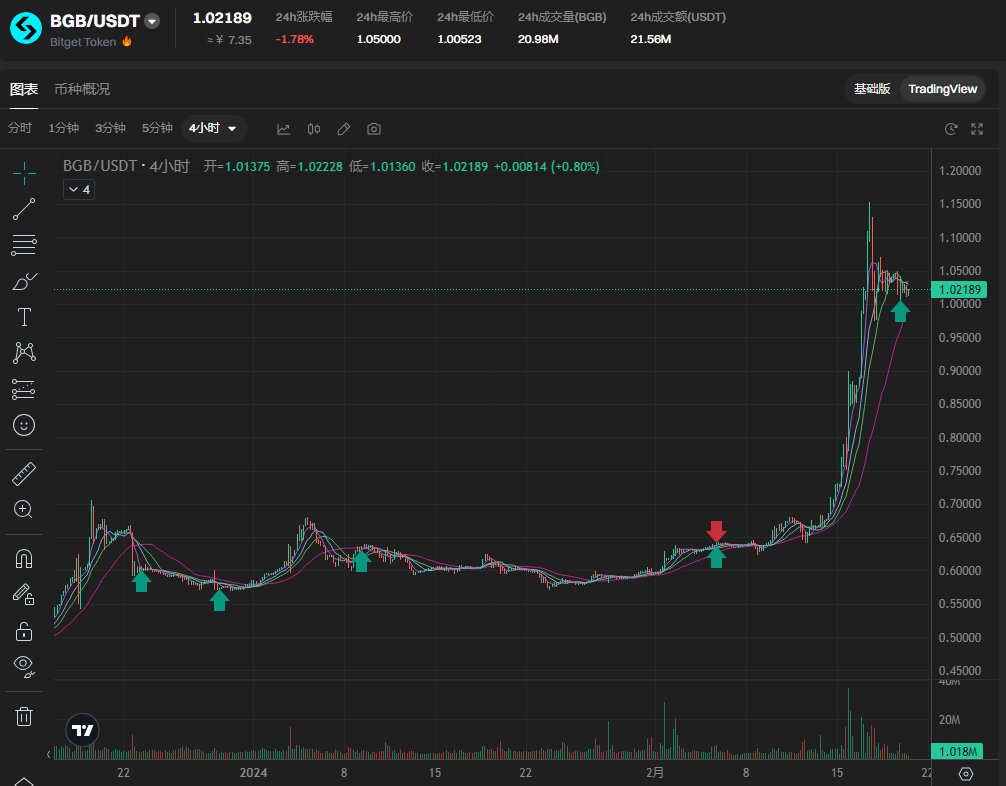Expand the BGB/USDT pair selector arrow
The height and width of the screenshot is (786, 1006).
152,21
